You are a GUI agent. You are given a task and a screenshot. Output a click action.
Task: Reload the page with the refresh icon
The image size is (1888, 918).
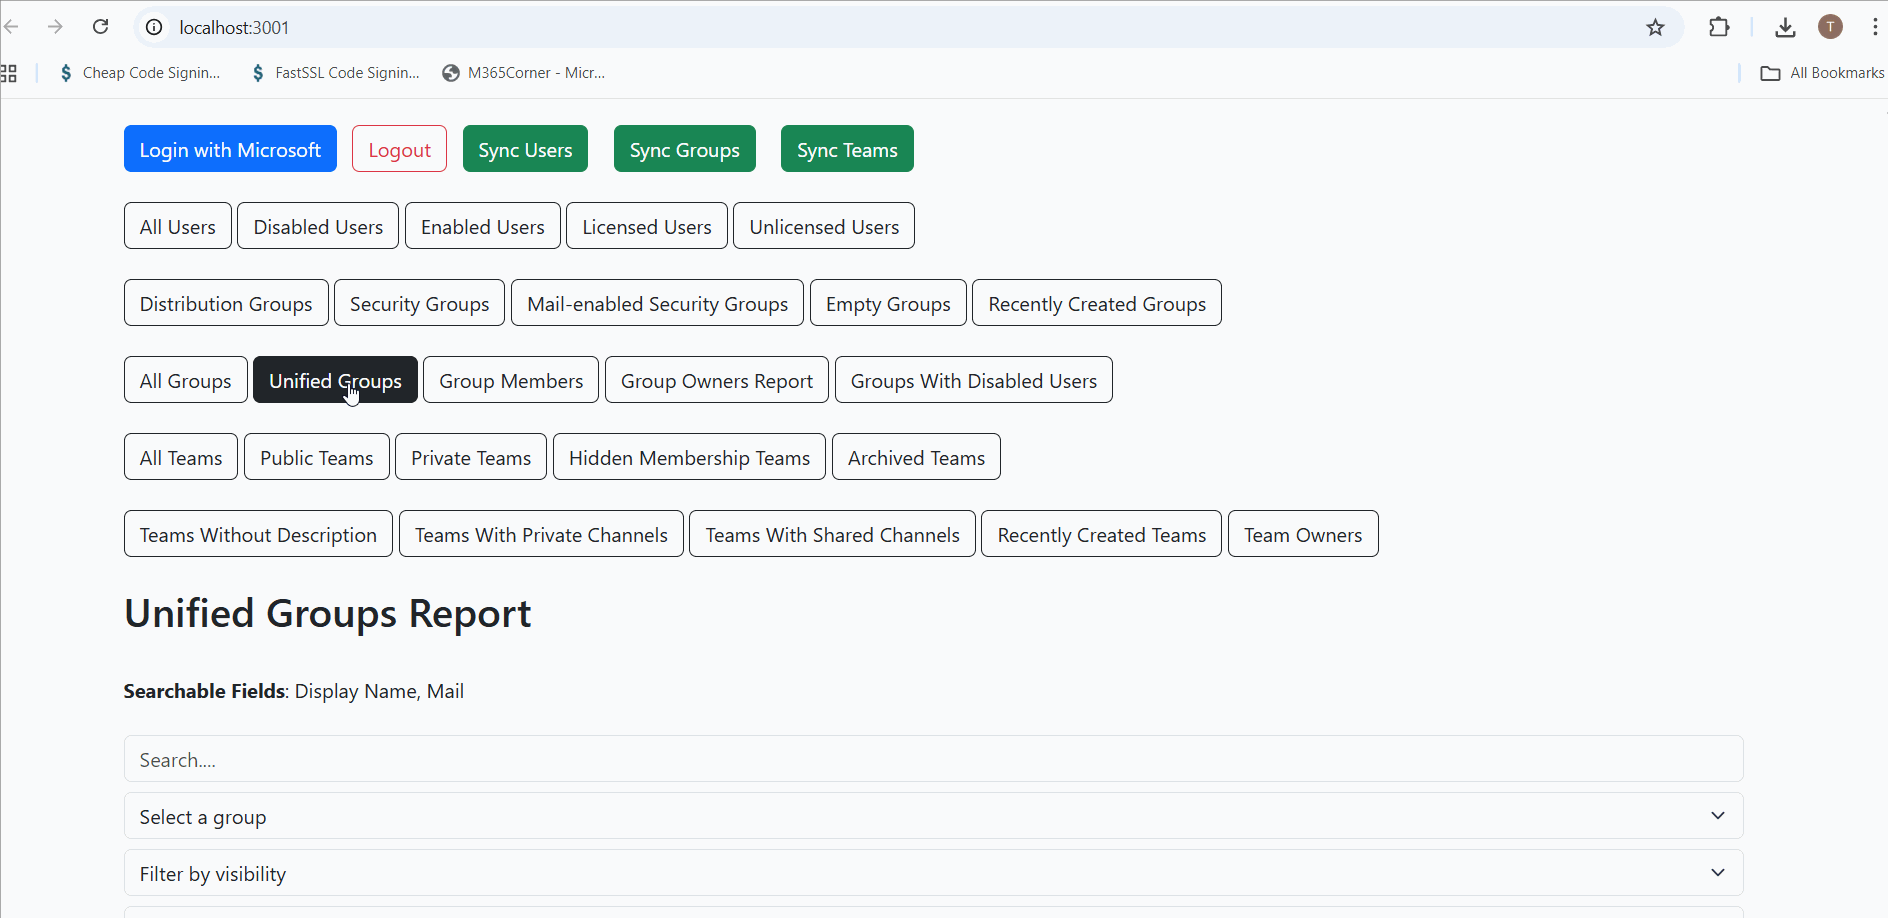point(100,27)
